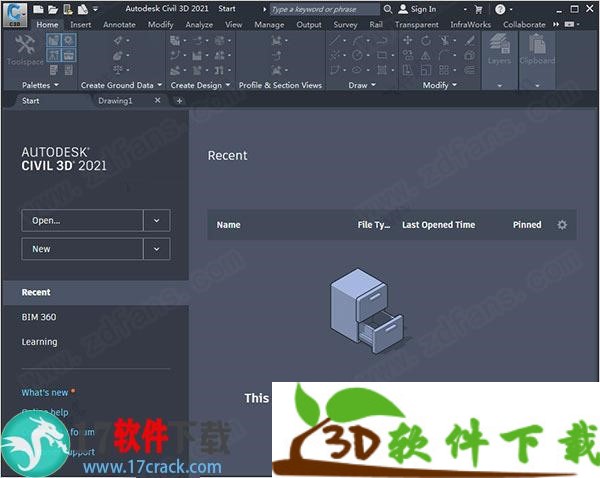600x478 pixels.
Task: Expand the Open... dropdown arrow
Action: (157, 220)
